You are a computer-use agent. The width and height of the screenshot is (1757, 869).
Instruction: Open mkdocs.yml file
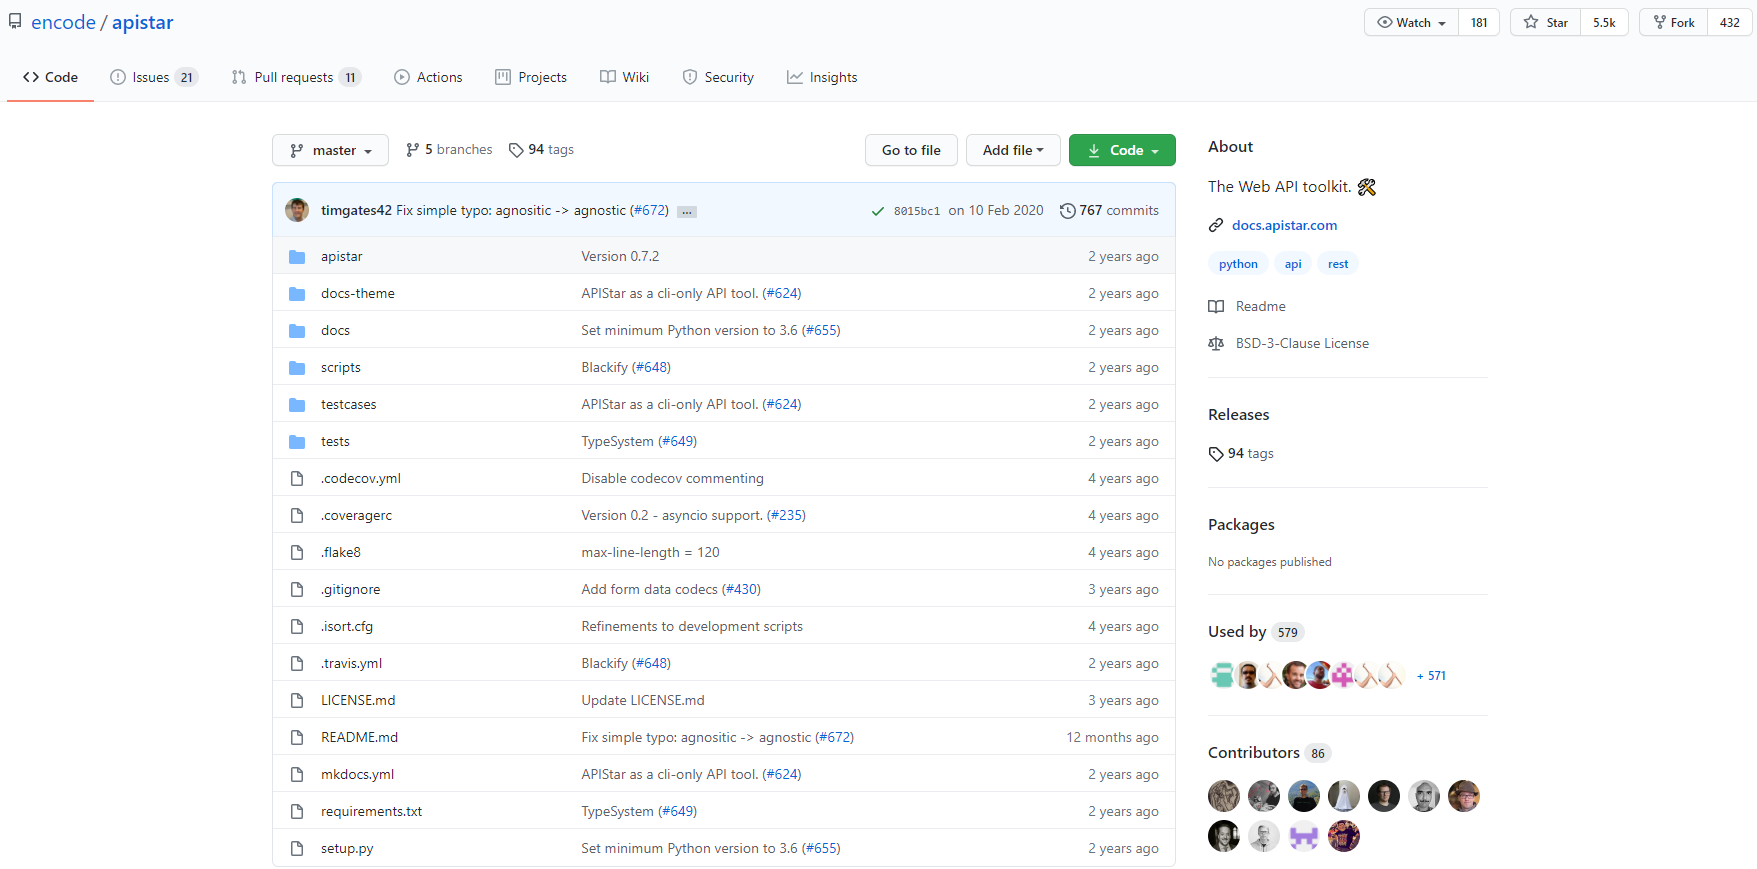[x=357, y=775]
